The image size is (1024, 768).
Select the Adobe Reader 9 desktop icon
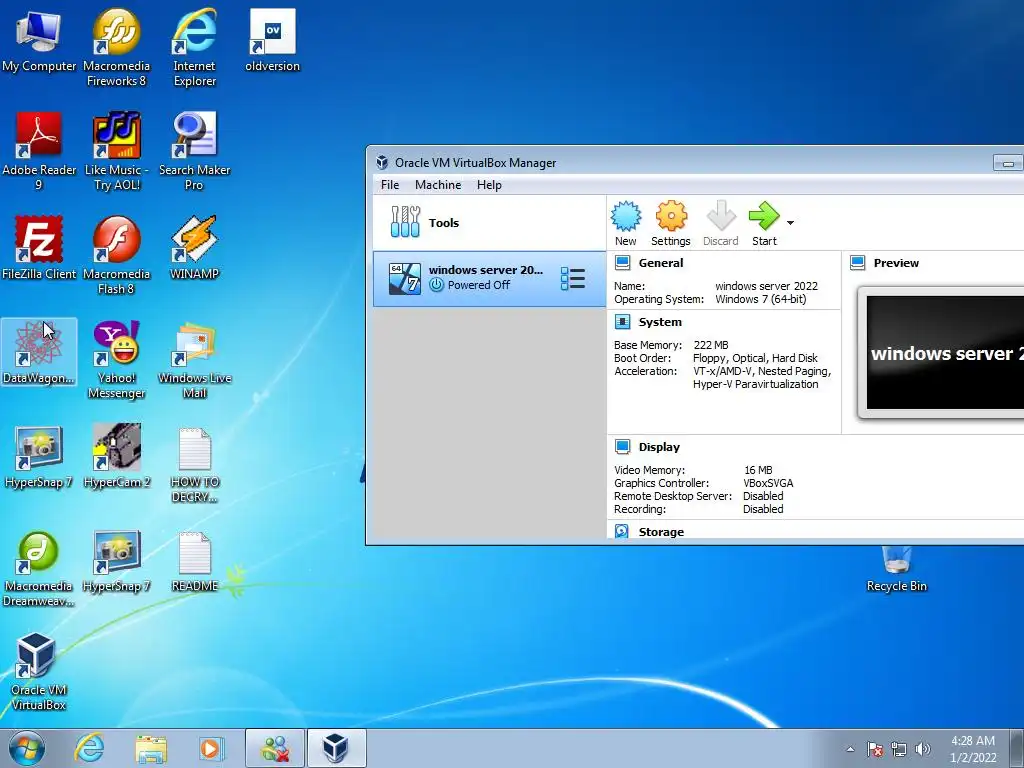(39, 151)
